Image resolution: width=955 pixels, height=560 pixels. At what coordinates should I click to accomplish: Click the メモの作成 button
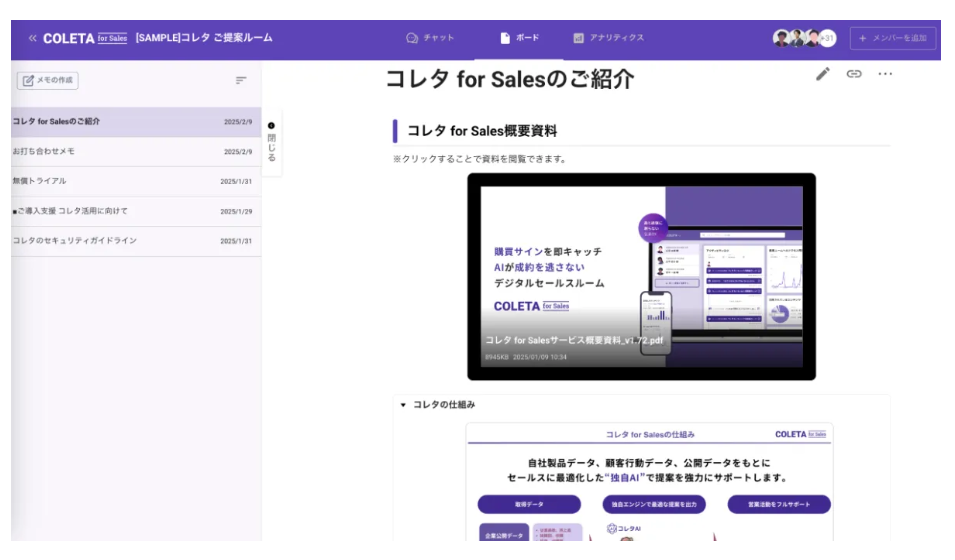[x=48, y=81]
